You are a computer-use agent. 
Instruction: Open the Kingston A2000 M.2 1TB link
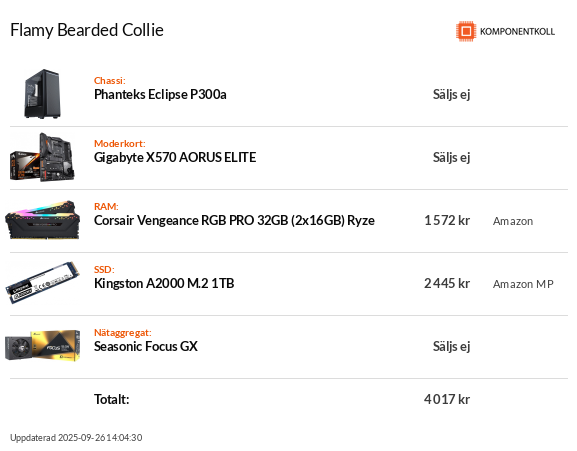point(164,283)
